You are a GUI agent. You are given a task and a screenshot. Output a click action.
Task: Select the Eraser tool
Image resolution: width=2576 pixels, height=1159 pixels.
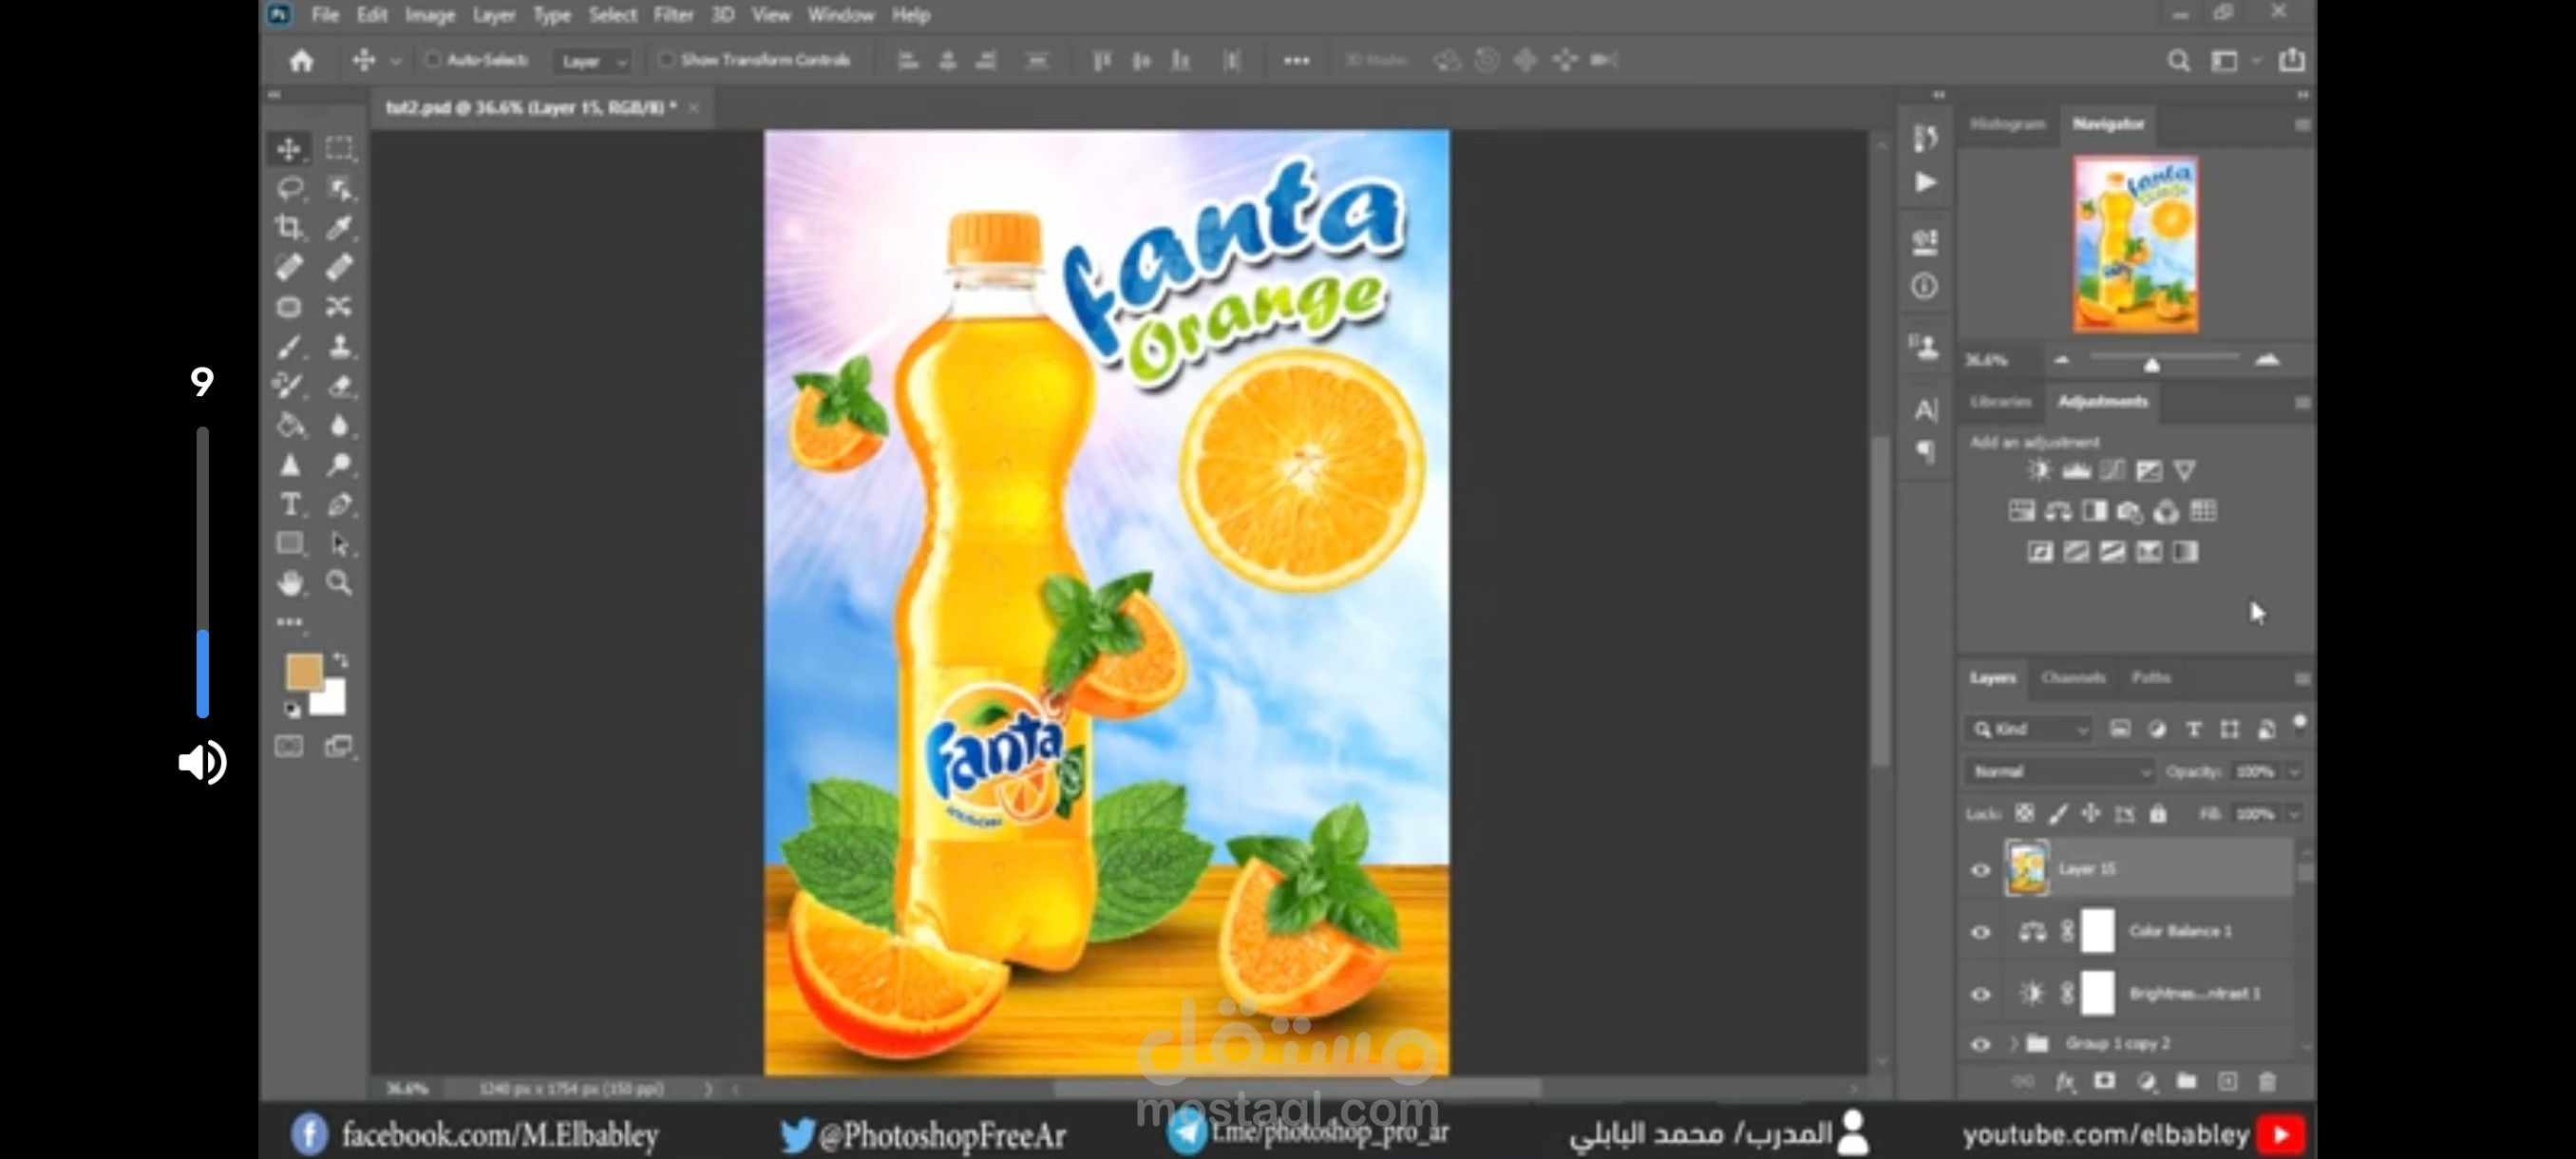[339, 386]
